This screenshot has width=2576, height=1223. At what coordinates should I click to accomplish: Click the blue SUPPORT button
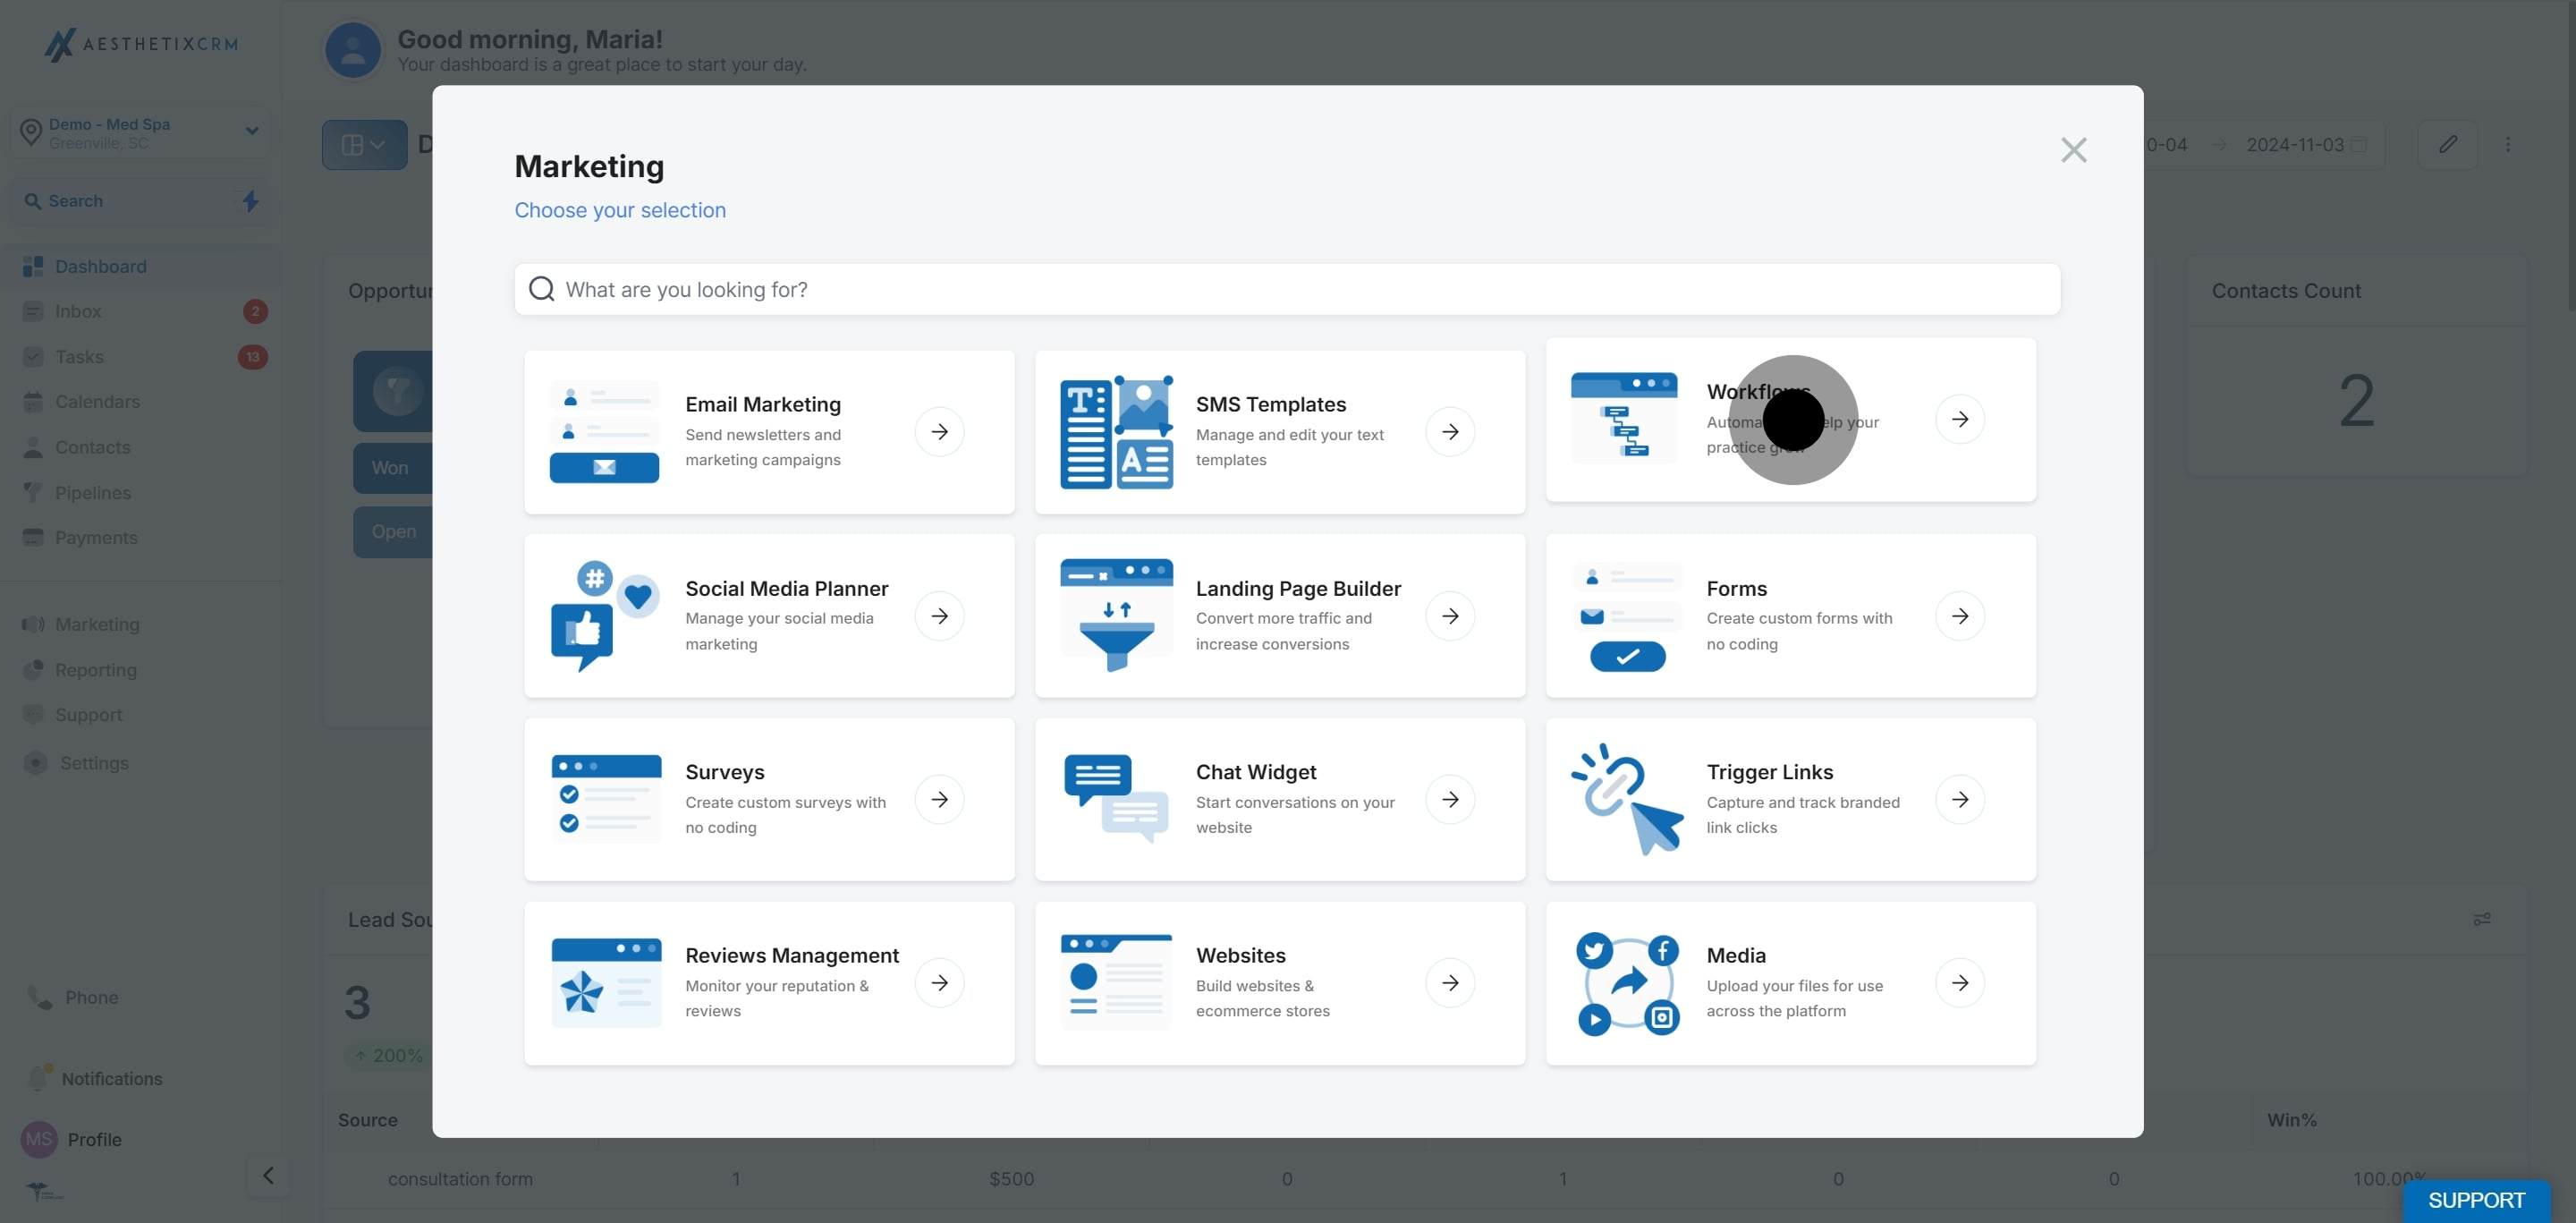[x=2476, y=1201]
